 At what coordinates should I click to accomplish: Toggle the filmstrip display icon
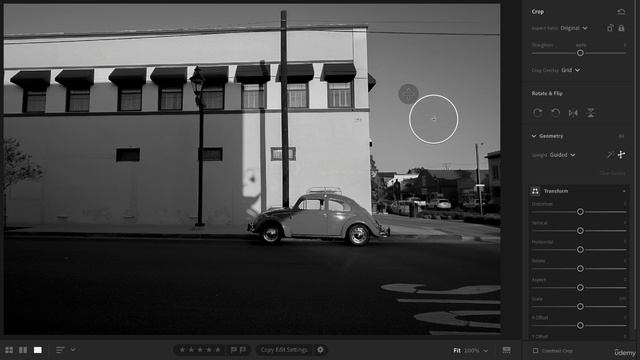pos(507,350)
